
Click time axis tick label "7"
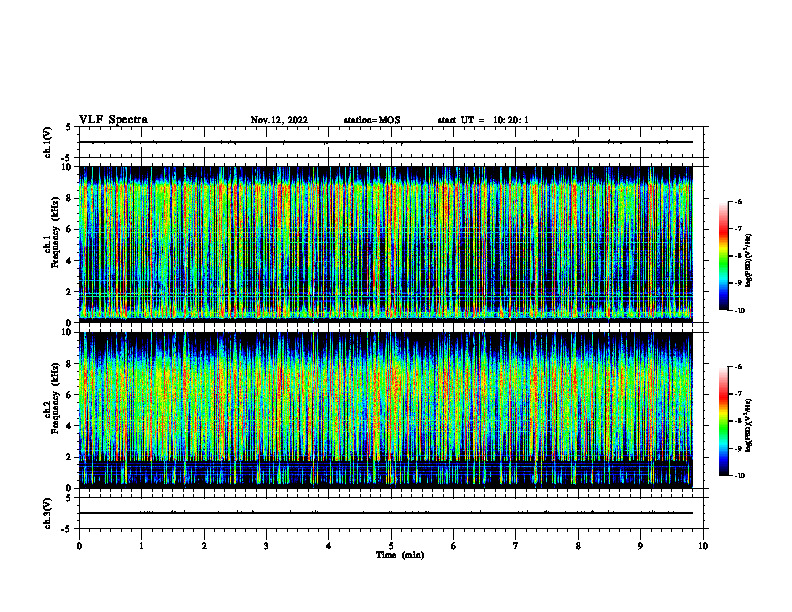click(x=516, y=546)
